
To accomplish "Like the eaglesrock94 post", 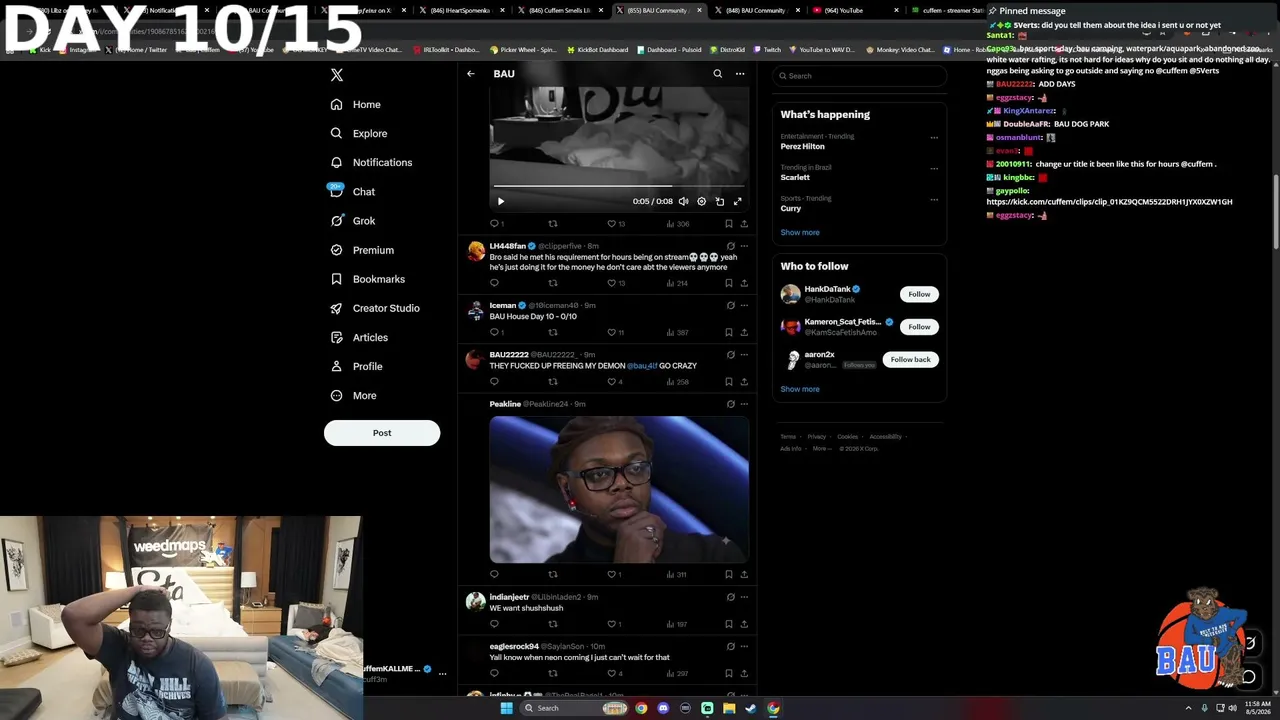I will [612, 673].
